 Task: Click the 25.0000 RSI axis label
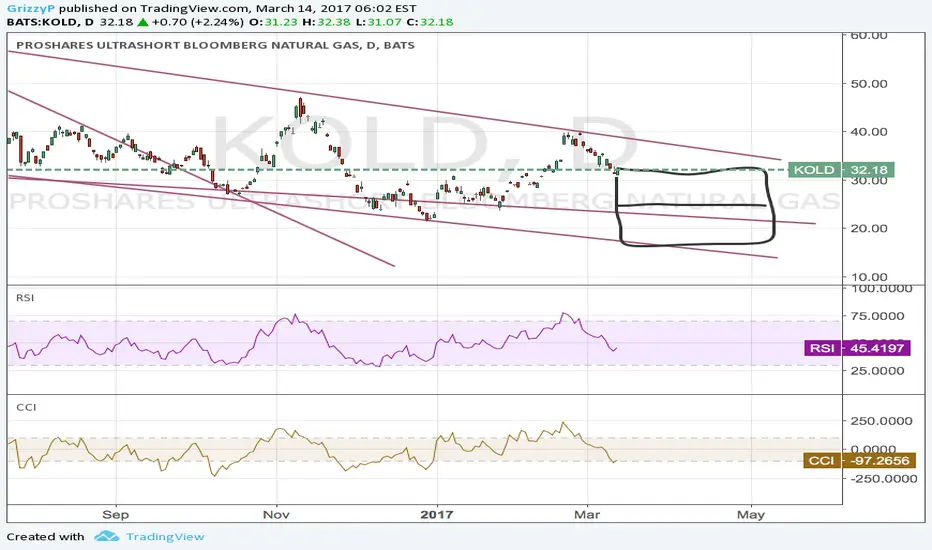[877, 371]
